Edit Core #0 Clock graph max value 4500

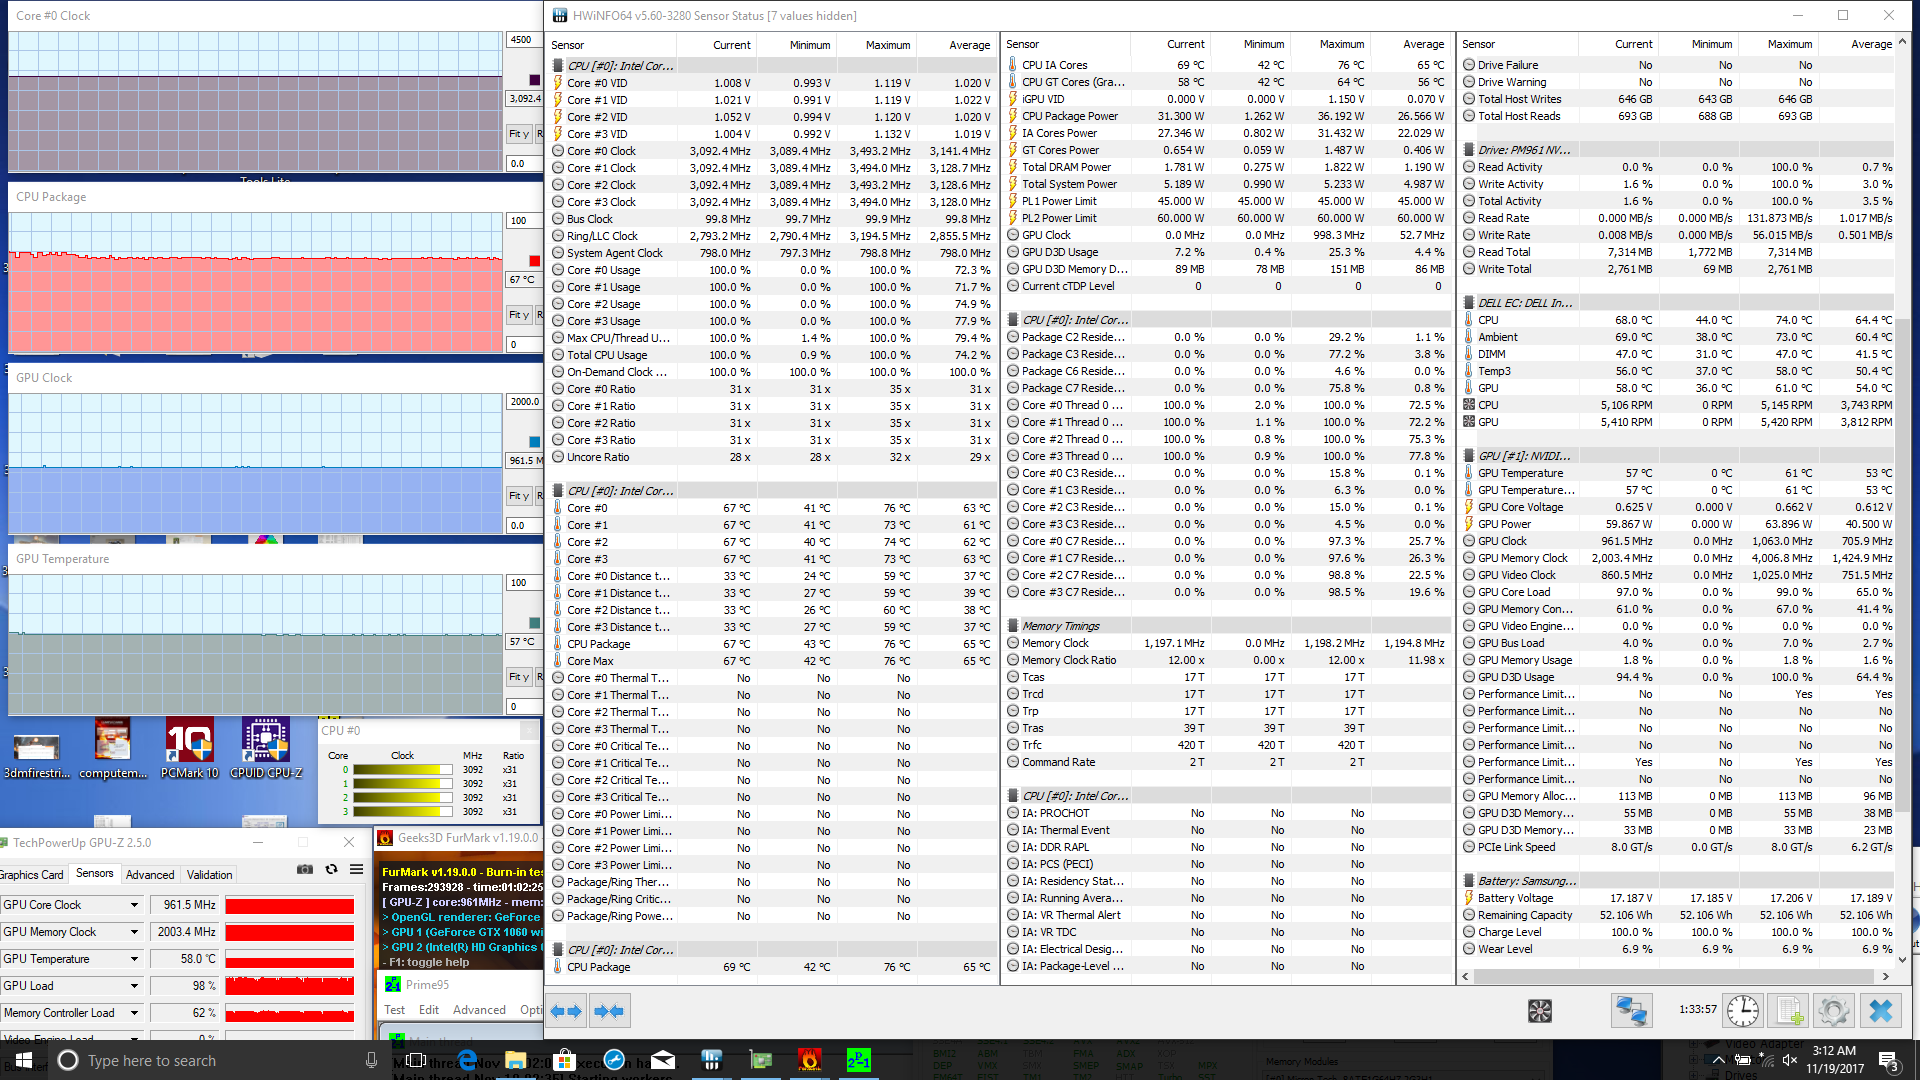(523, 40)
